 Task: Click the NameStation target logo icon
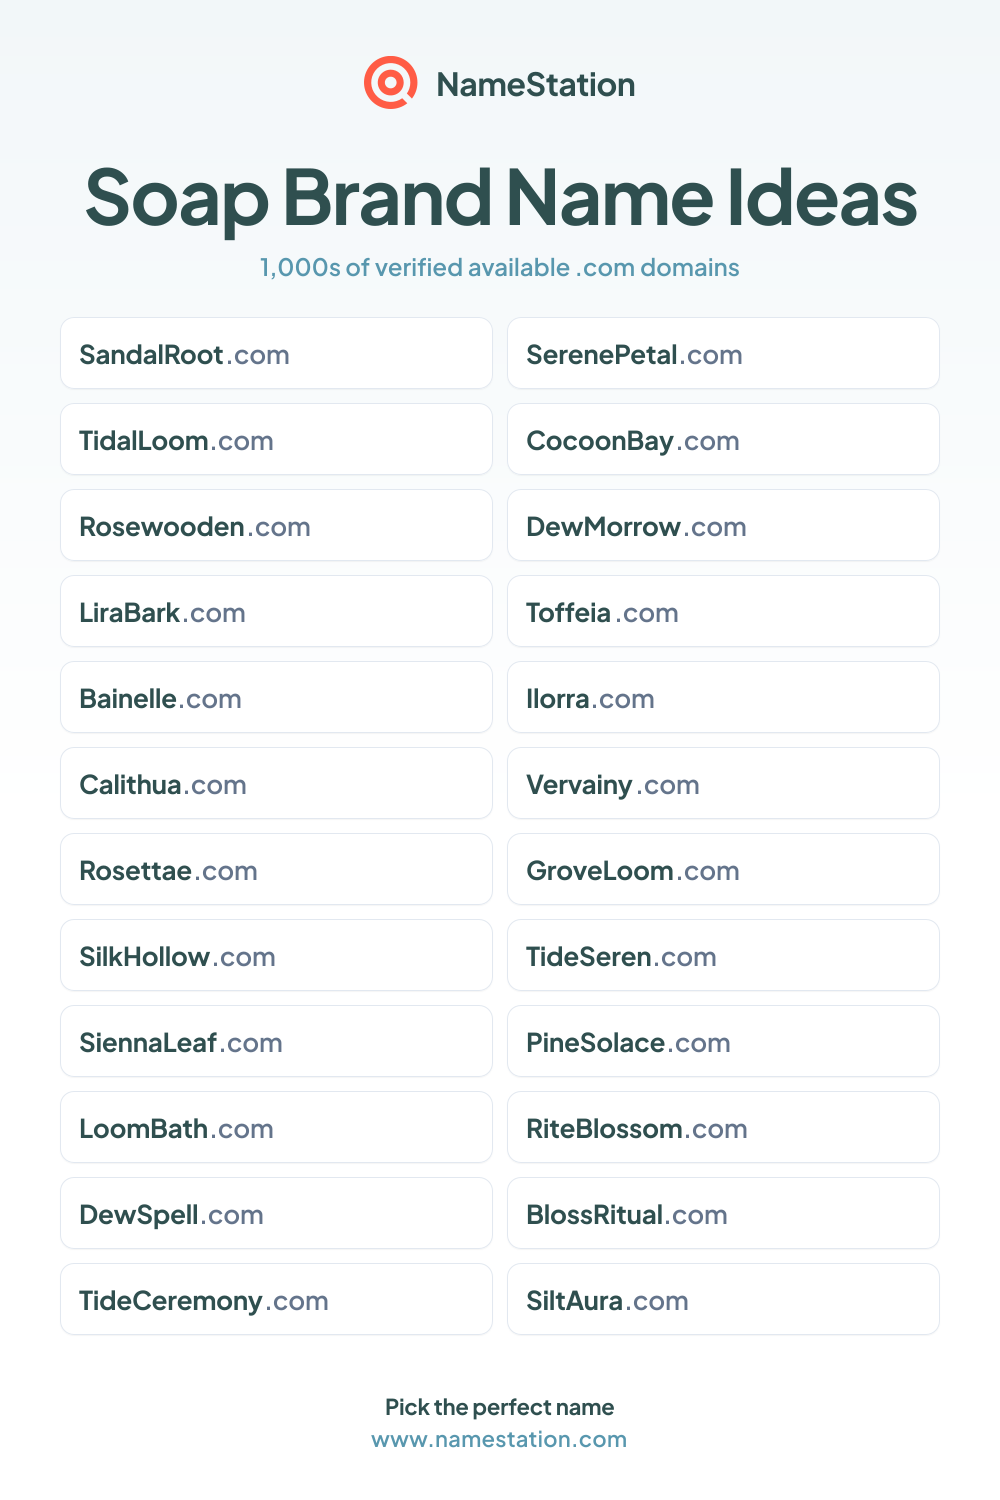[x=390, y=83]
